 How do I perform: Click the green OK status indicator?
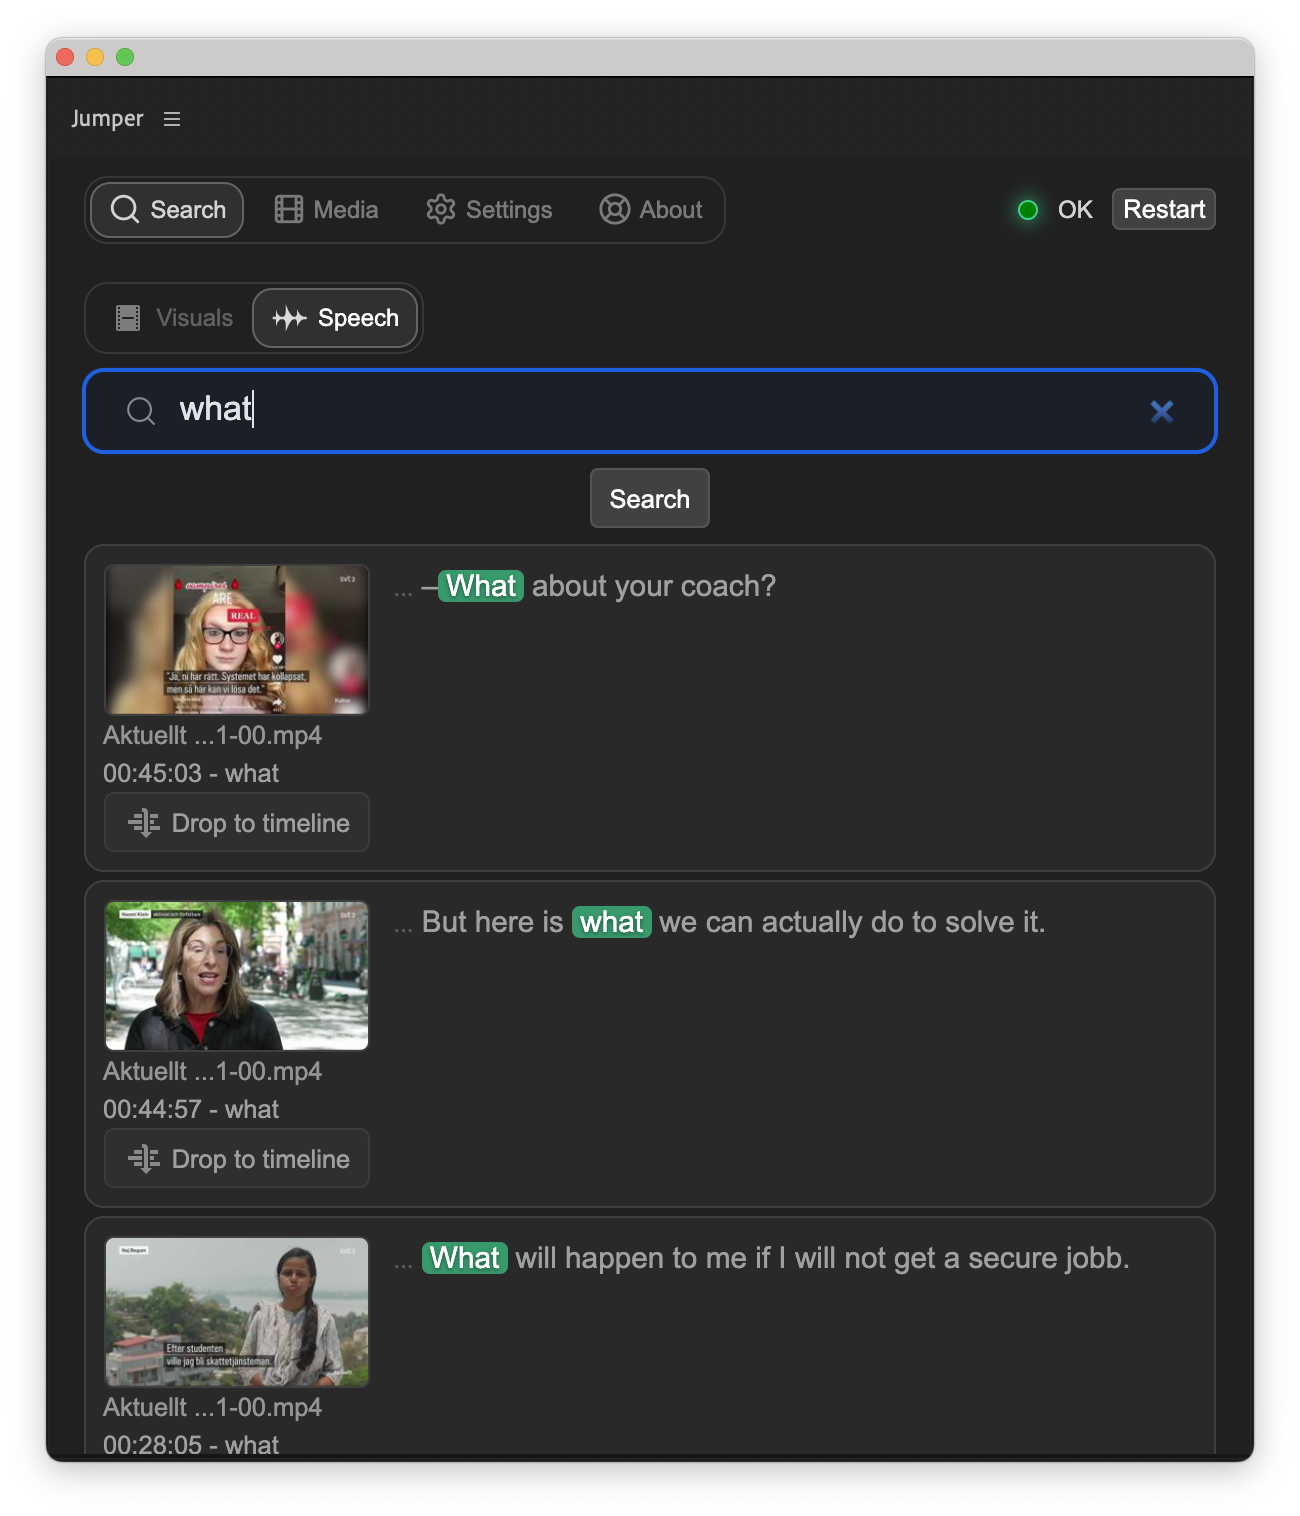(1027, 210)
